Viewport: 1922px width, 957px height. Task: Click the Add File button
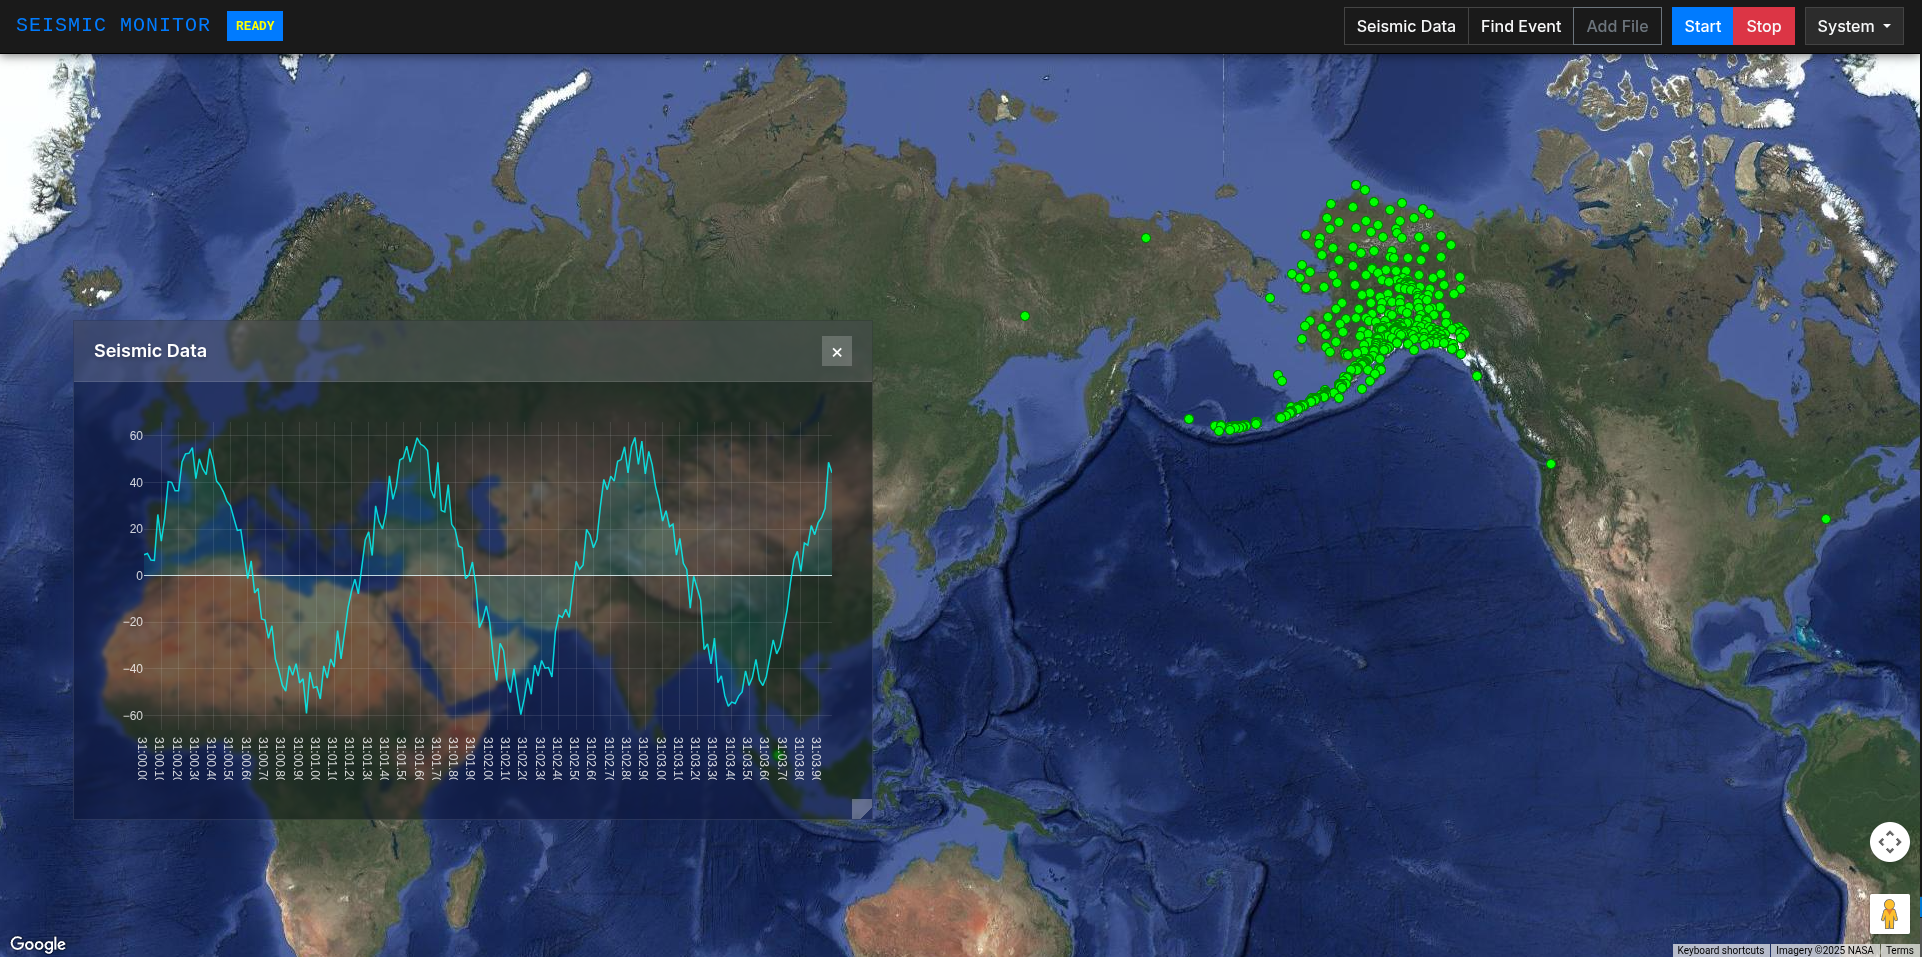click(x=1616, y=26)
